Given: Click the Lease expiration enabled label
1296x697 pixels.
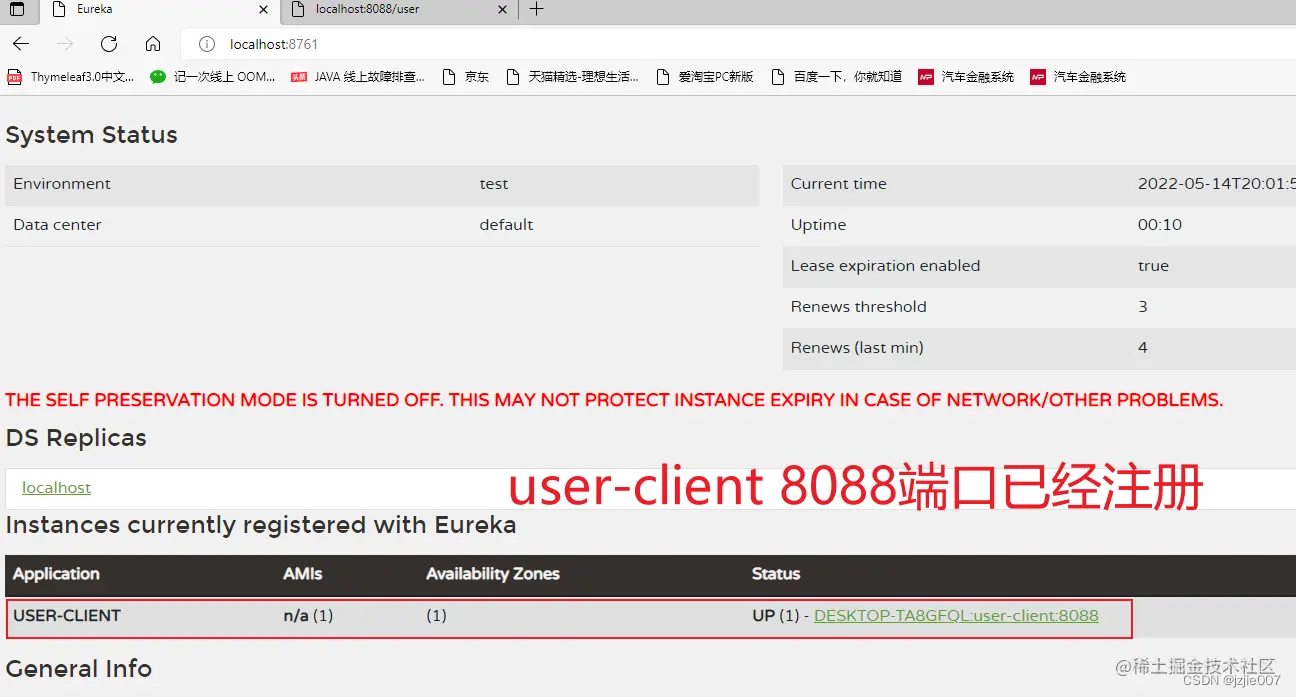Looking at the screenshot, I should coord(885,266).
